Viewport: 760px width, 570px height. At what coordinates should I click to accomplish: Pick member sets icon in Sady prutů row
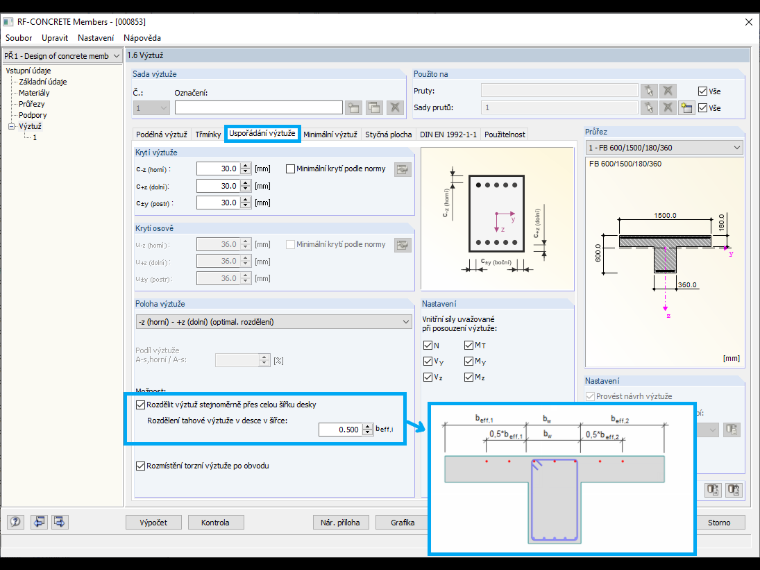click(x=649, y=108)
